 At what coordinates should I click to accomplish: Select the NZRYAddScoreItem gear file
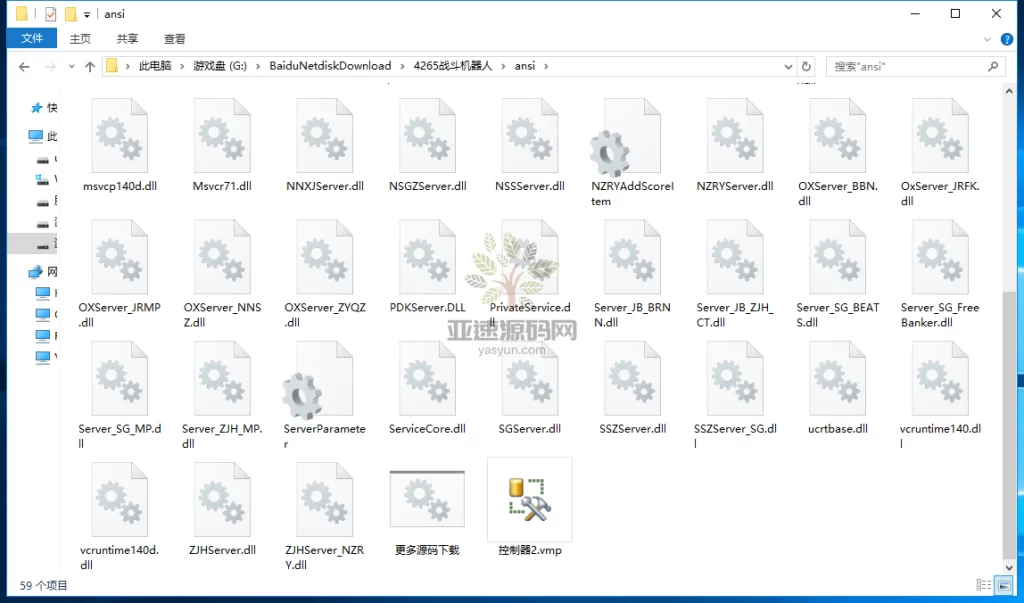coord(631,158)
